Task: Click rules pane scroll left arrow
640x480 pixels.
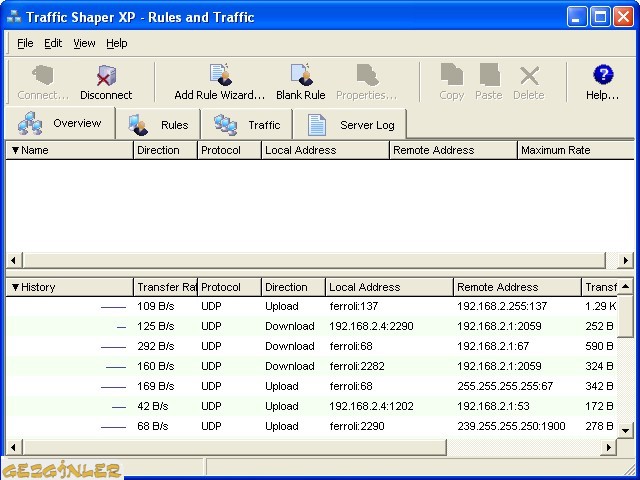Action: 13,260
